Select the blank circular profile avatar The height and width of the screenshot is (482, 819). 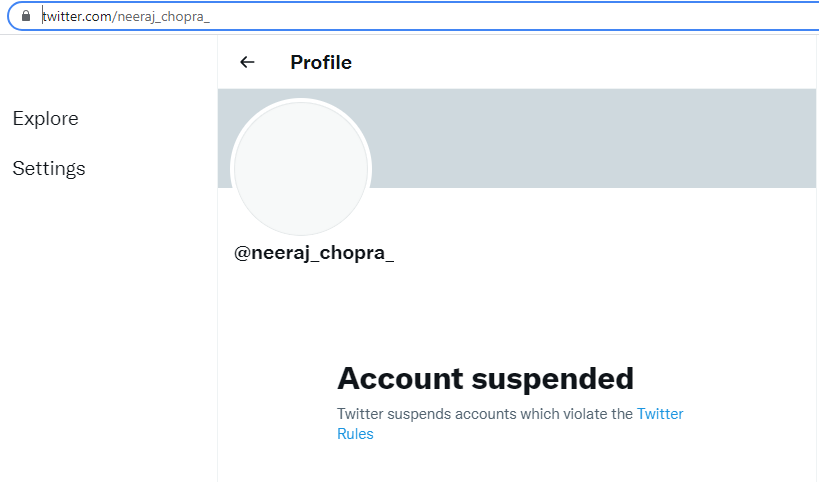pyautogui.click(x=301, y=168)
